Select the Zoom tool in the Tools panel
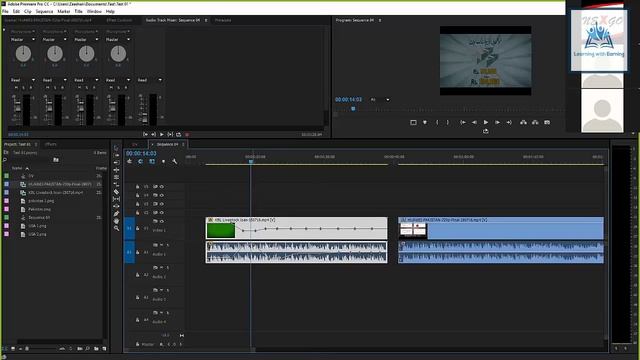Screen dimensions: 640x360 coord(116,228)
